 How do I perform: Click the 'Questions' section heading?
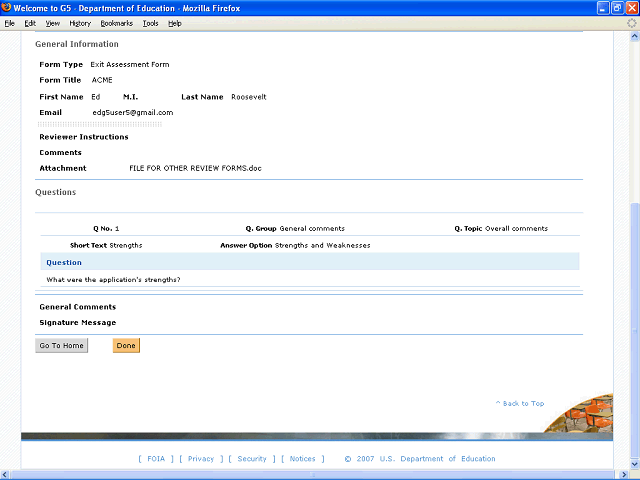click(56, 192)
